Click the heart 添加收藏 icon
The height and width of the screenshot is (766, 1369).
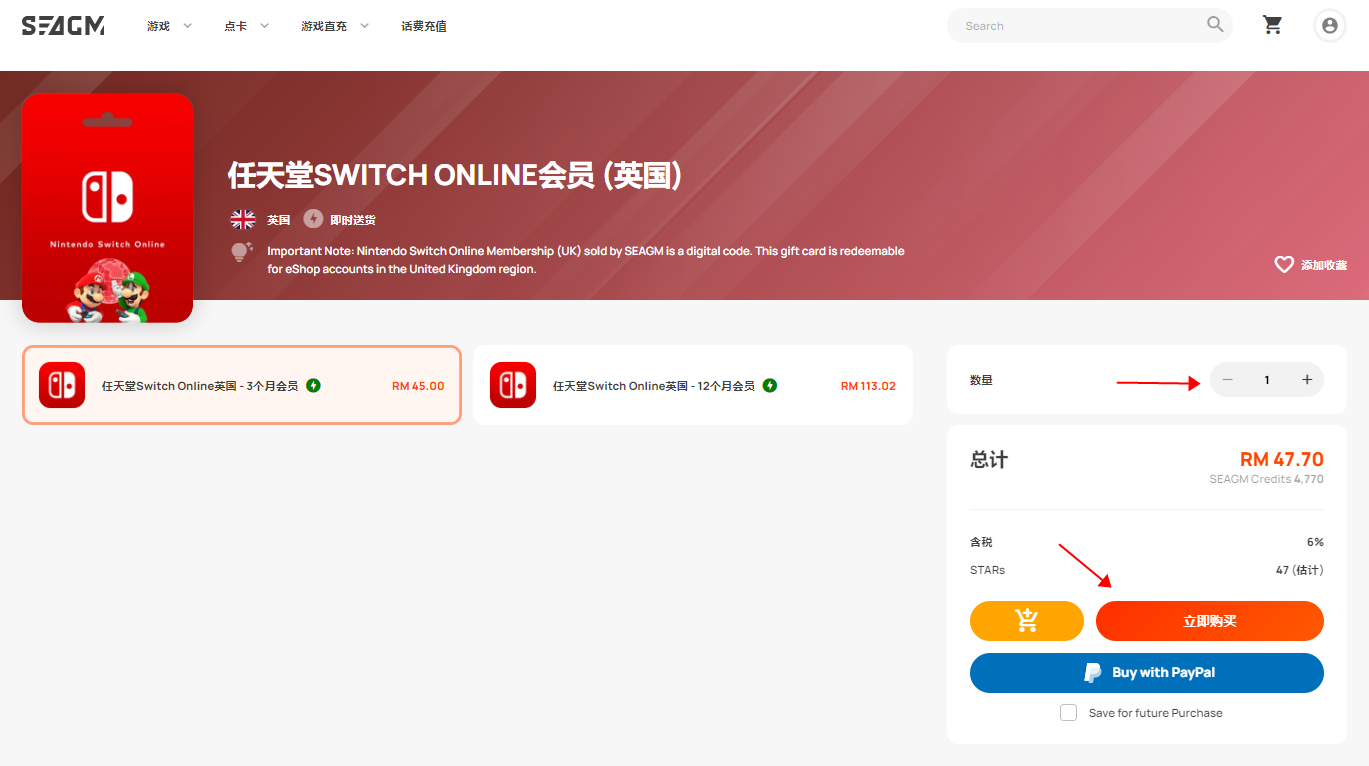[x=1284, y=264]
